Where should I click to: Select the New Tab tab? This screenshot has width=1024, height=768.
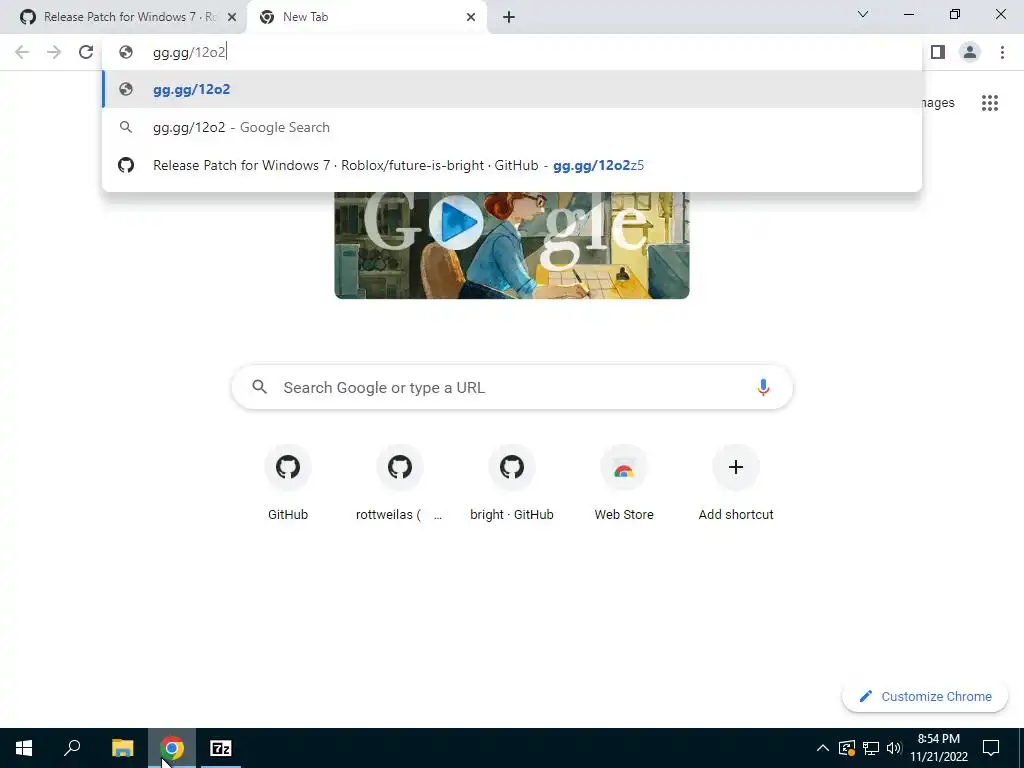[x=366, y=17]
